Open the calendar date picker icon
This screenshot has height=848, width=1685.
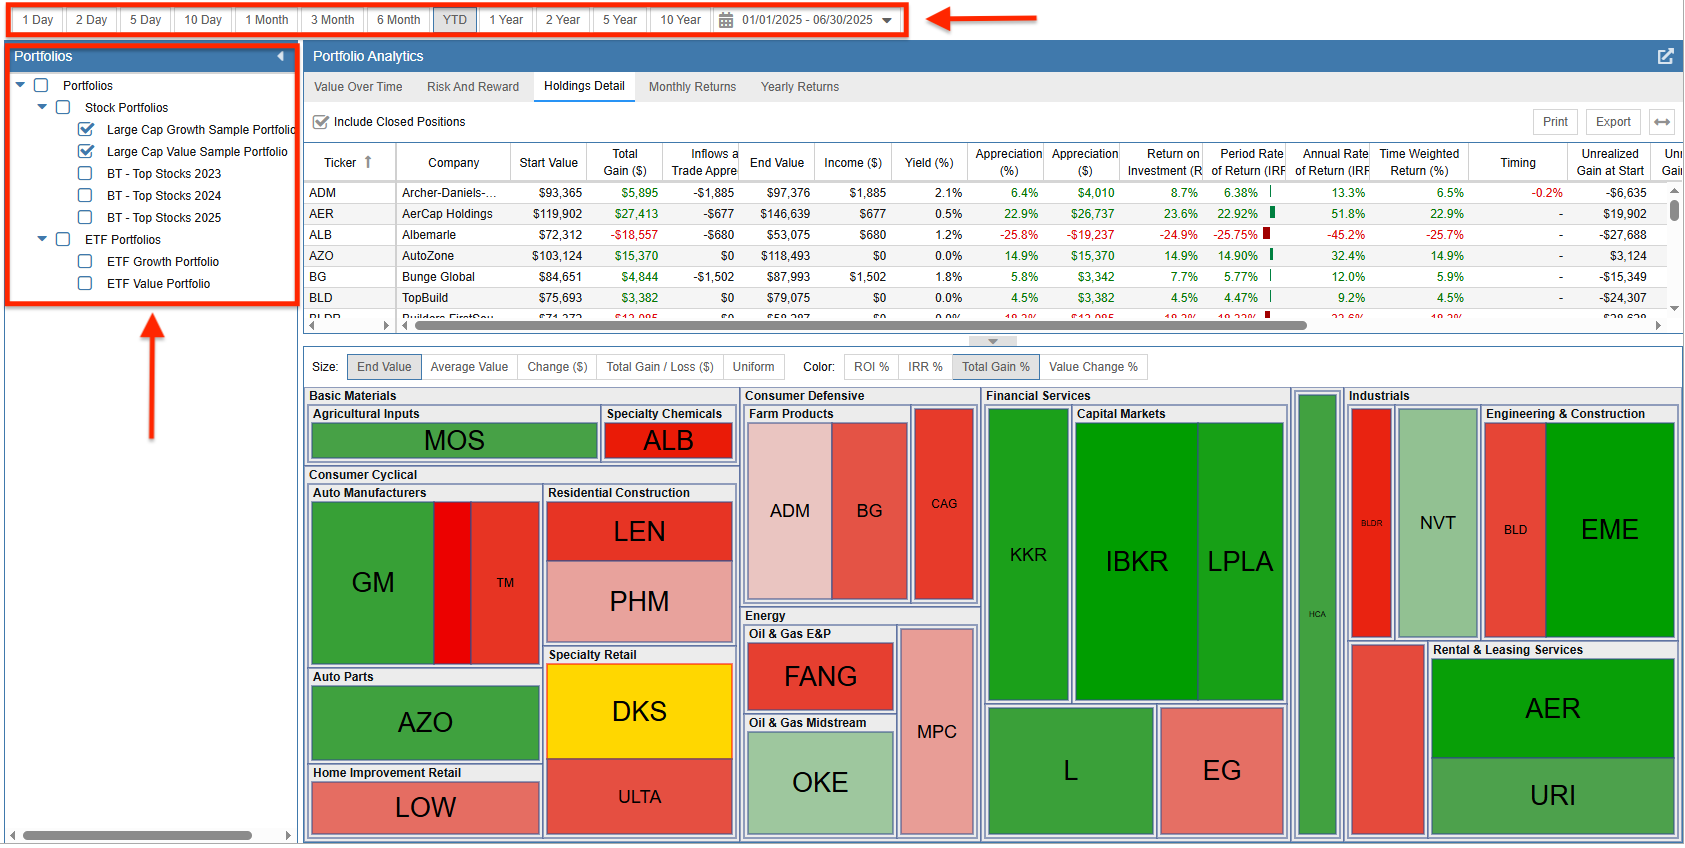coord(726,20)
